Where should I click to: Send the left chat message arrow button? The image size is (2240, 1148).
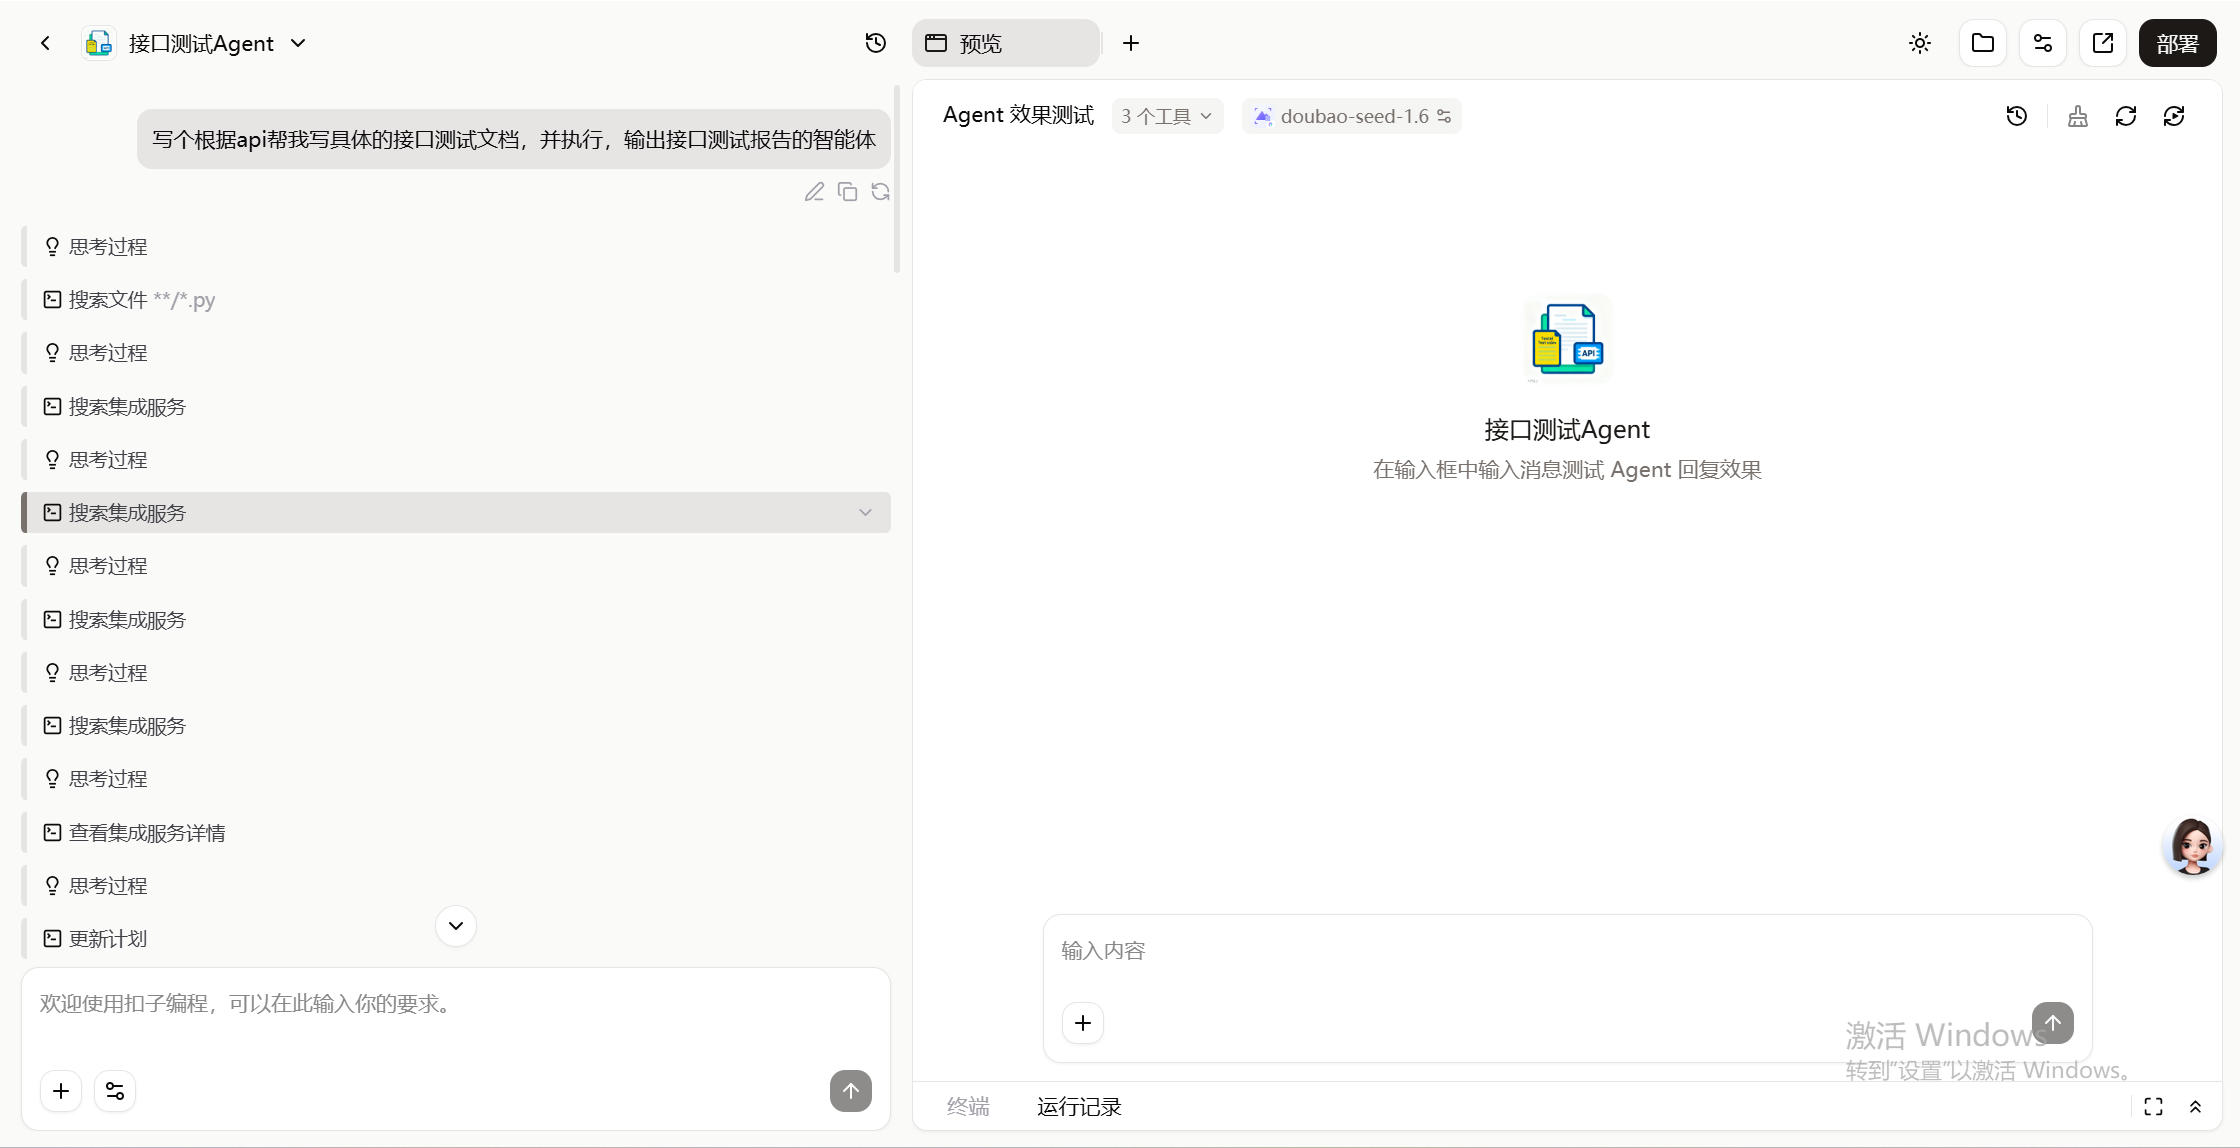pos(851,1091)
